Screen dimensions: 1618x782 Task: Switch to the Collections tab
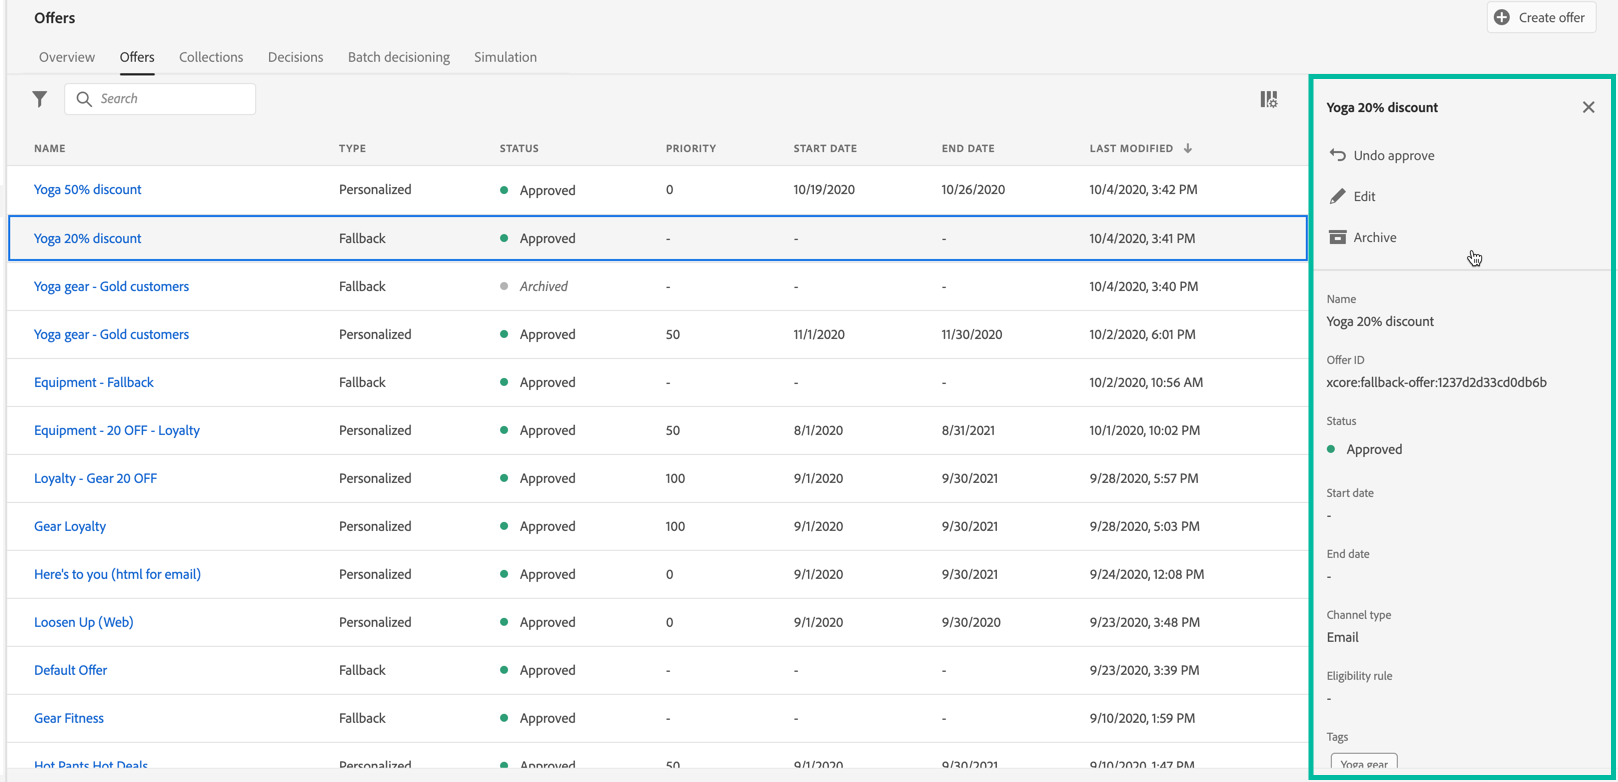pyautogui.click(x=211, y=57)
